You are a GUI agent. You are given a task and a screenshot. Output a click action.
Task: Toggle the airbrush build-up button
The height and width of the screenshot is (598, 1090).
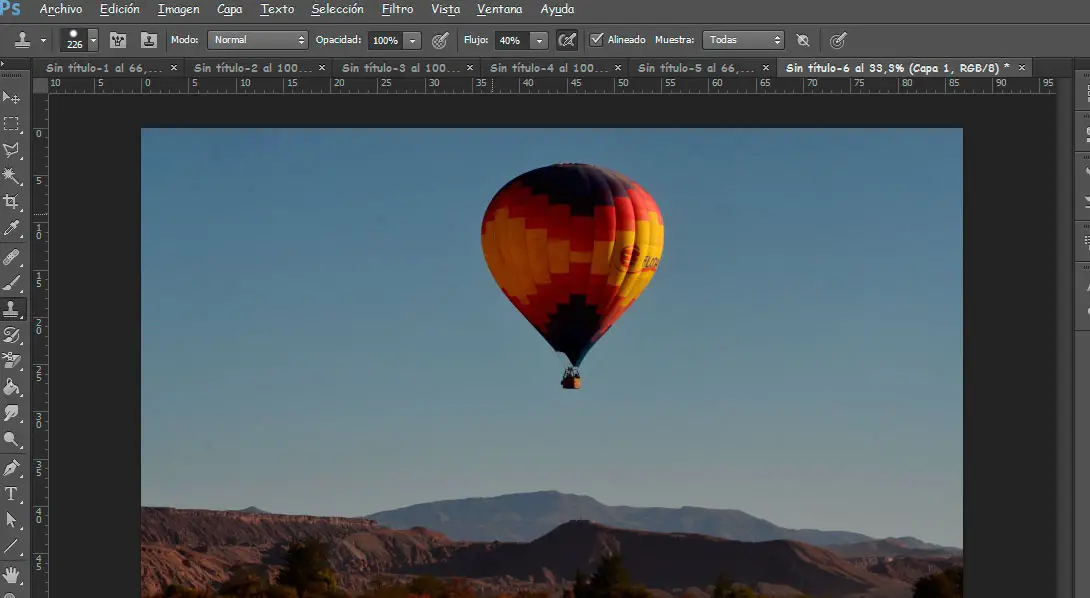[x=567, y=40]
